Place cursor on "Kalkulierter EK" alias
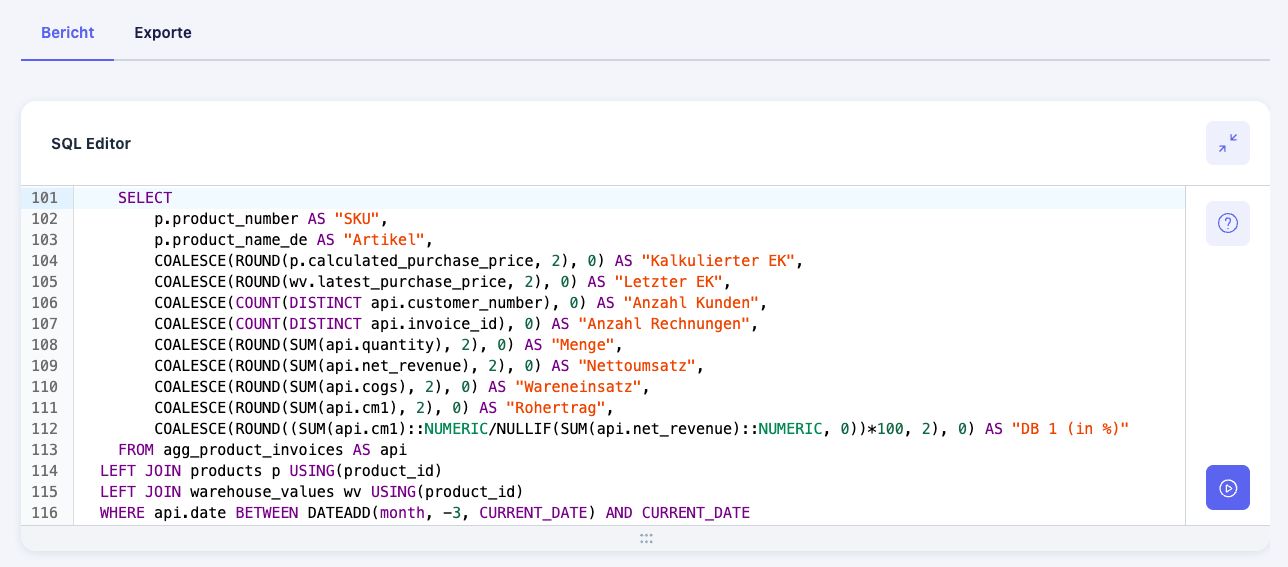This screenshot has width=1288, height=567. (717, 261)
